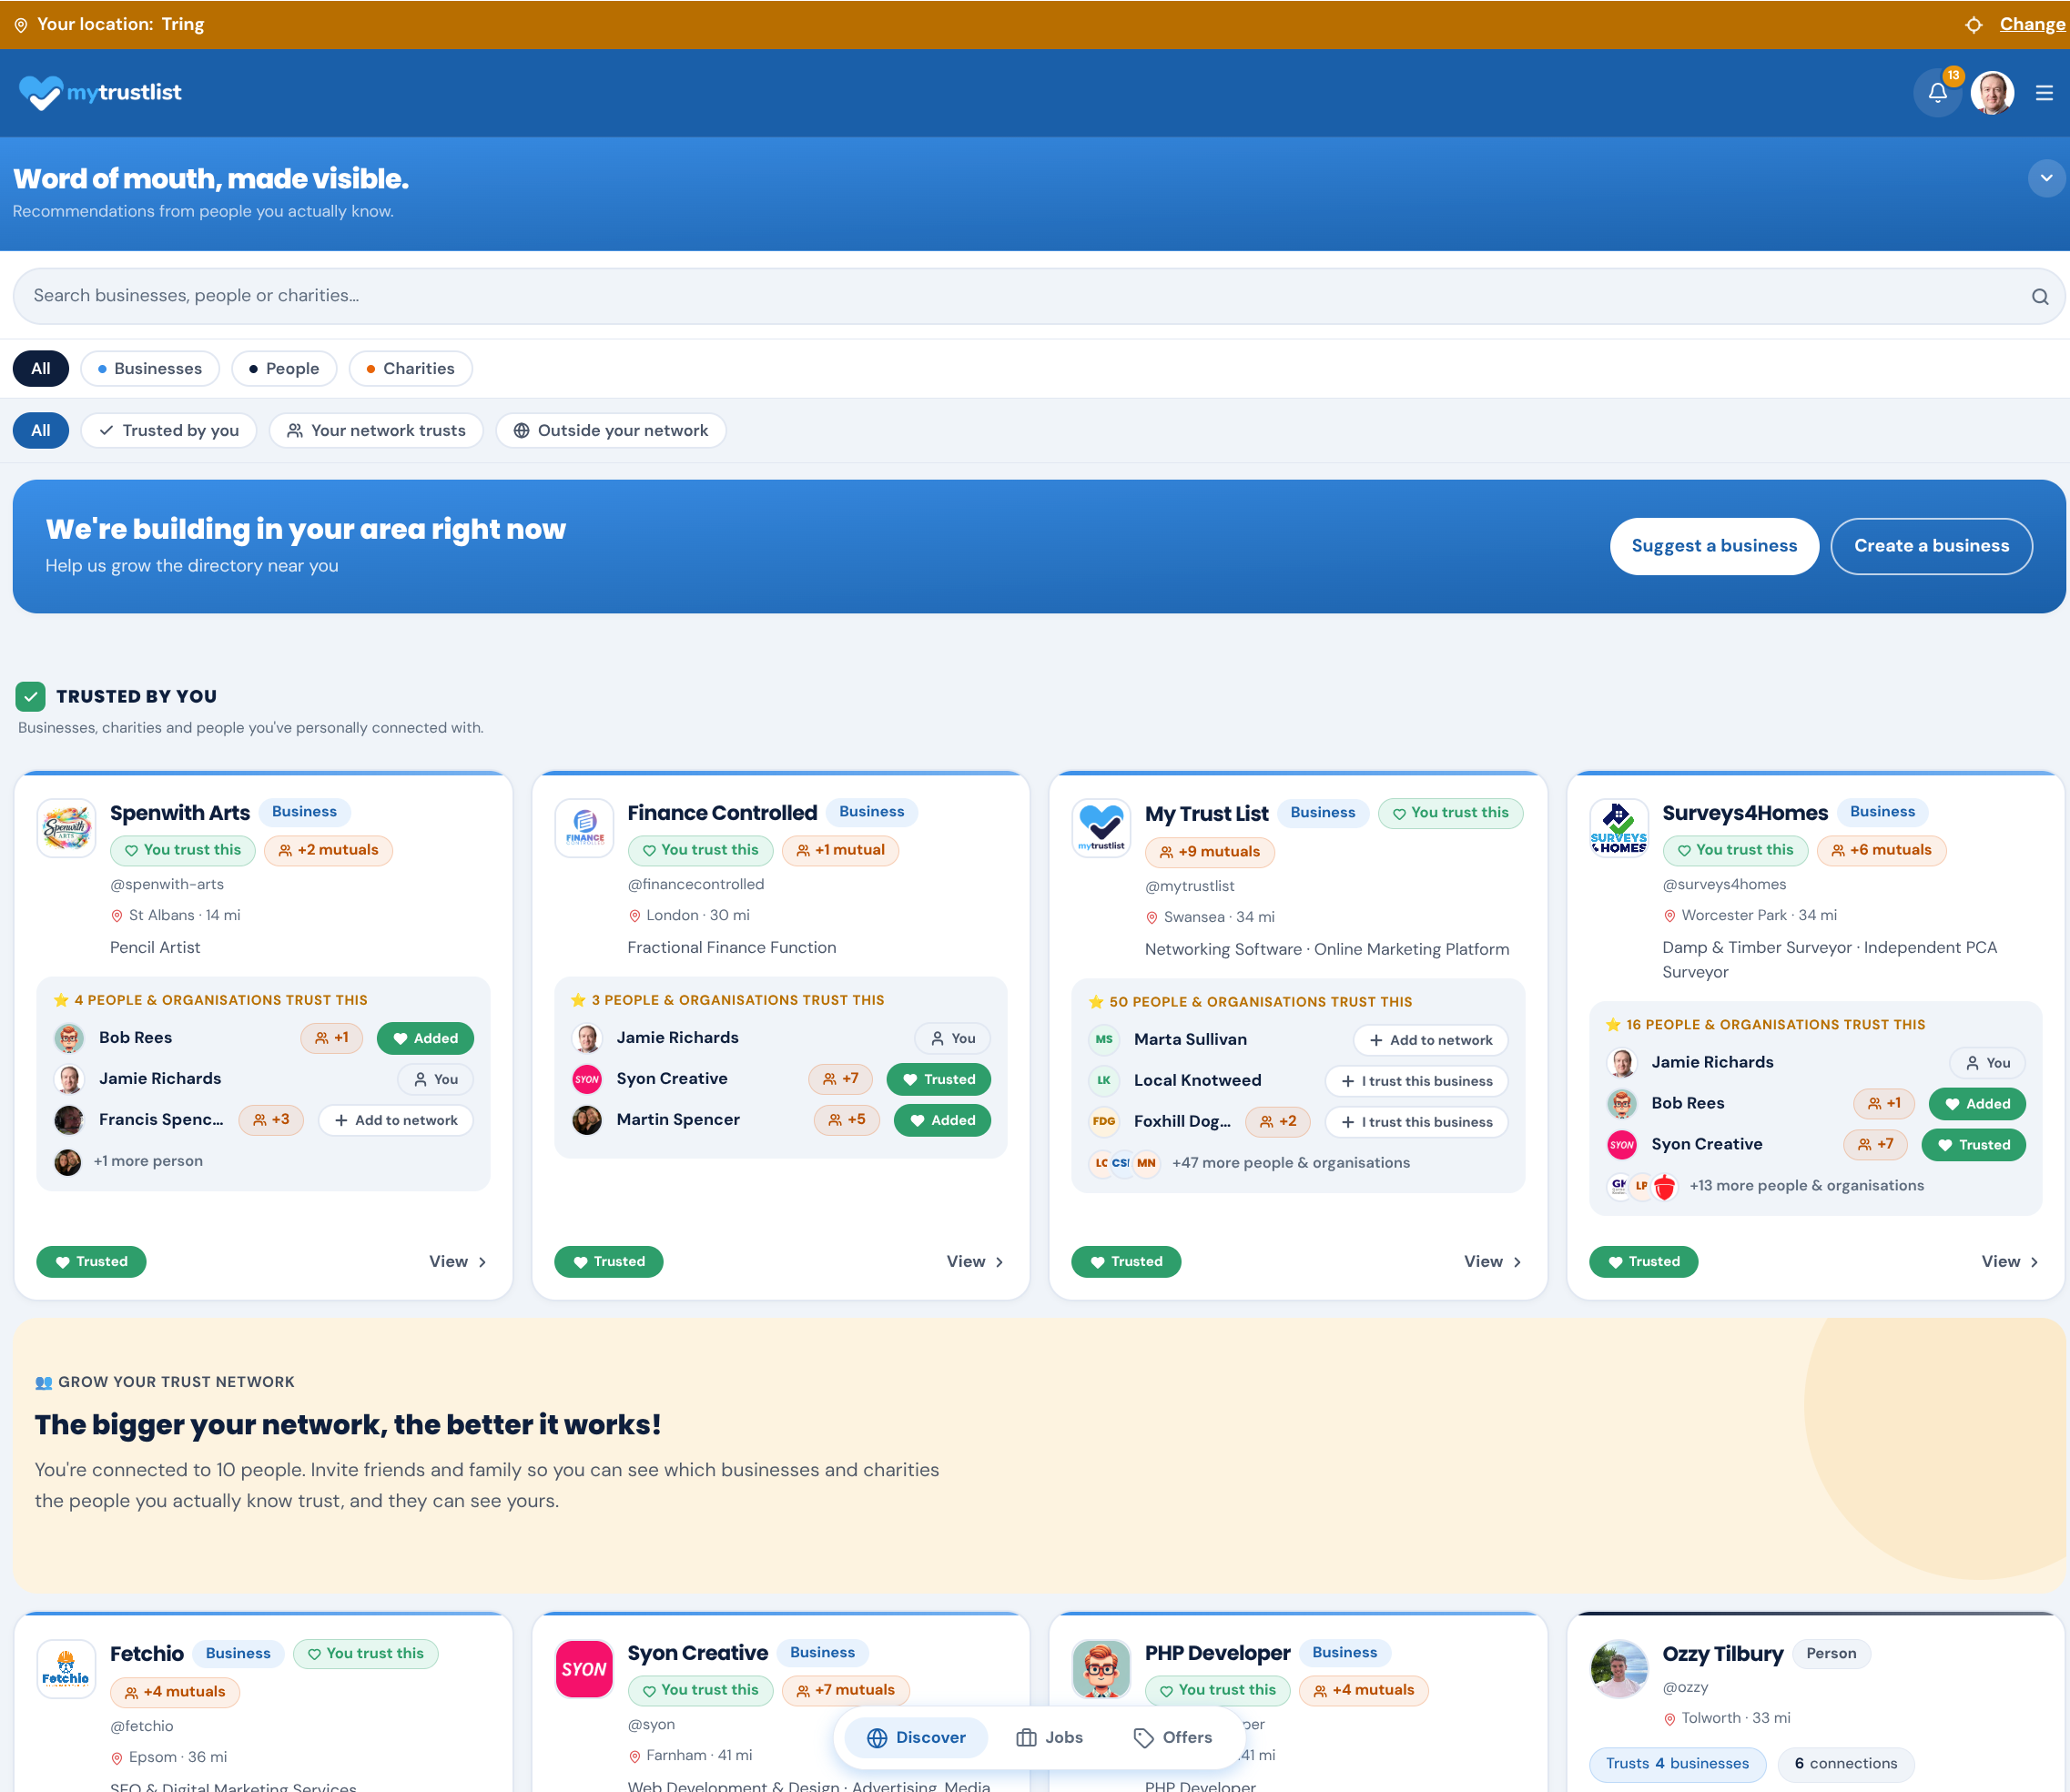
Task: Collapse the hero banner chevron
Action: (2046, 179)
